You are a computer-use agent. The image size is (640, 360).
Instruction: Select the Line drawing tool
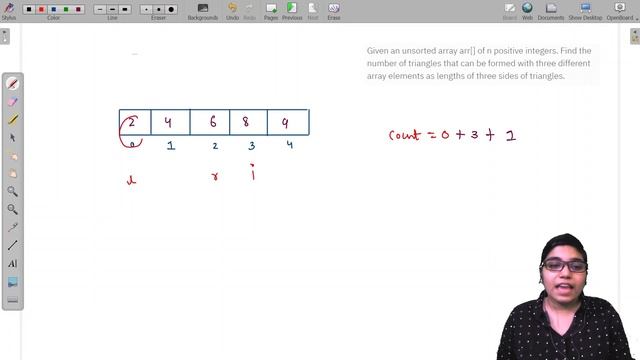[13, 245]
